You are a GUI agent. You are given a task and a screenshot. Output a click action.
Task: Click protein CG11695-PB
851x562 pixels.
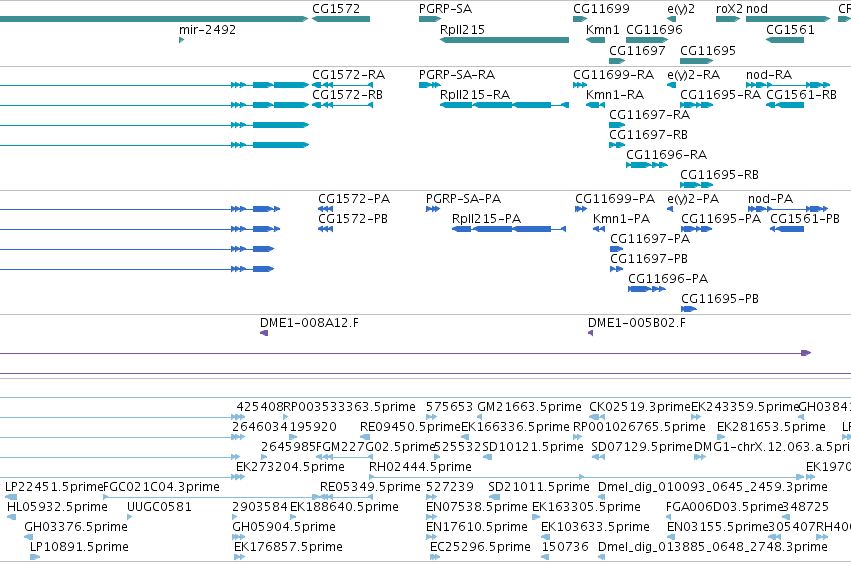[x=720, y=299]
